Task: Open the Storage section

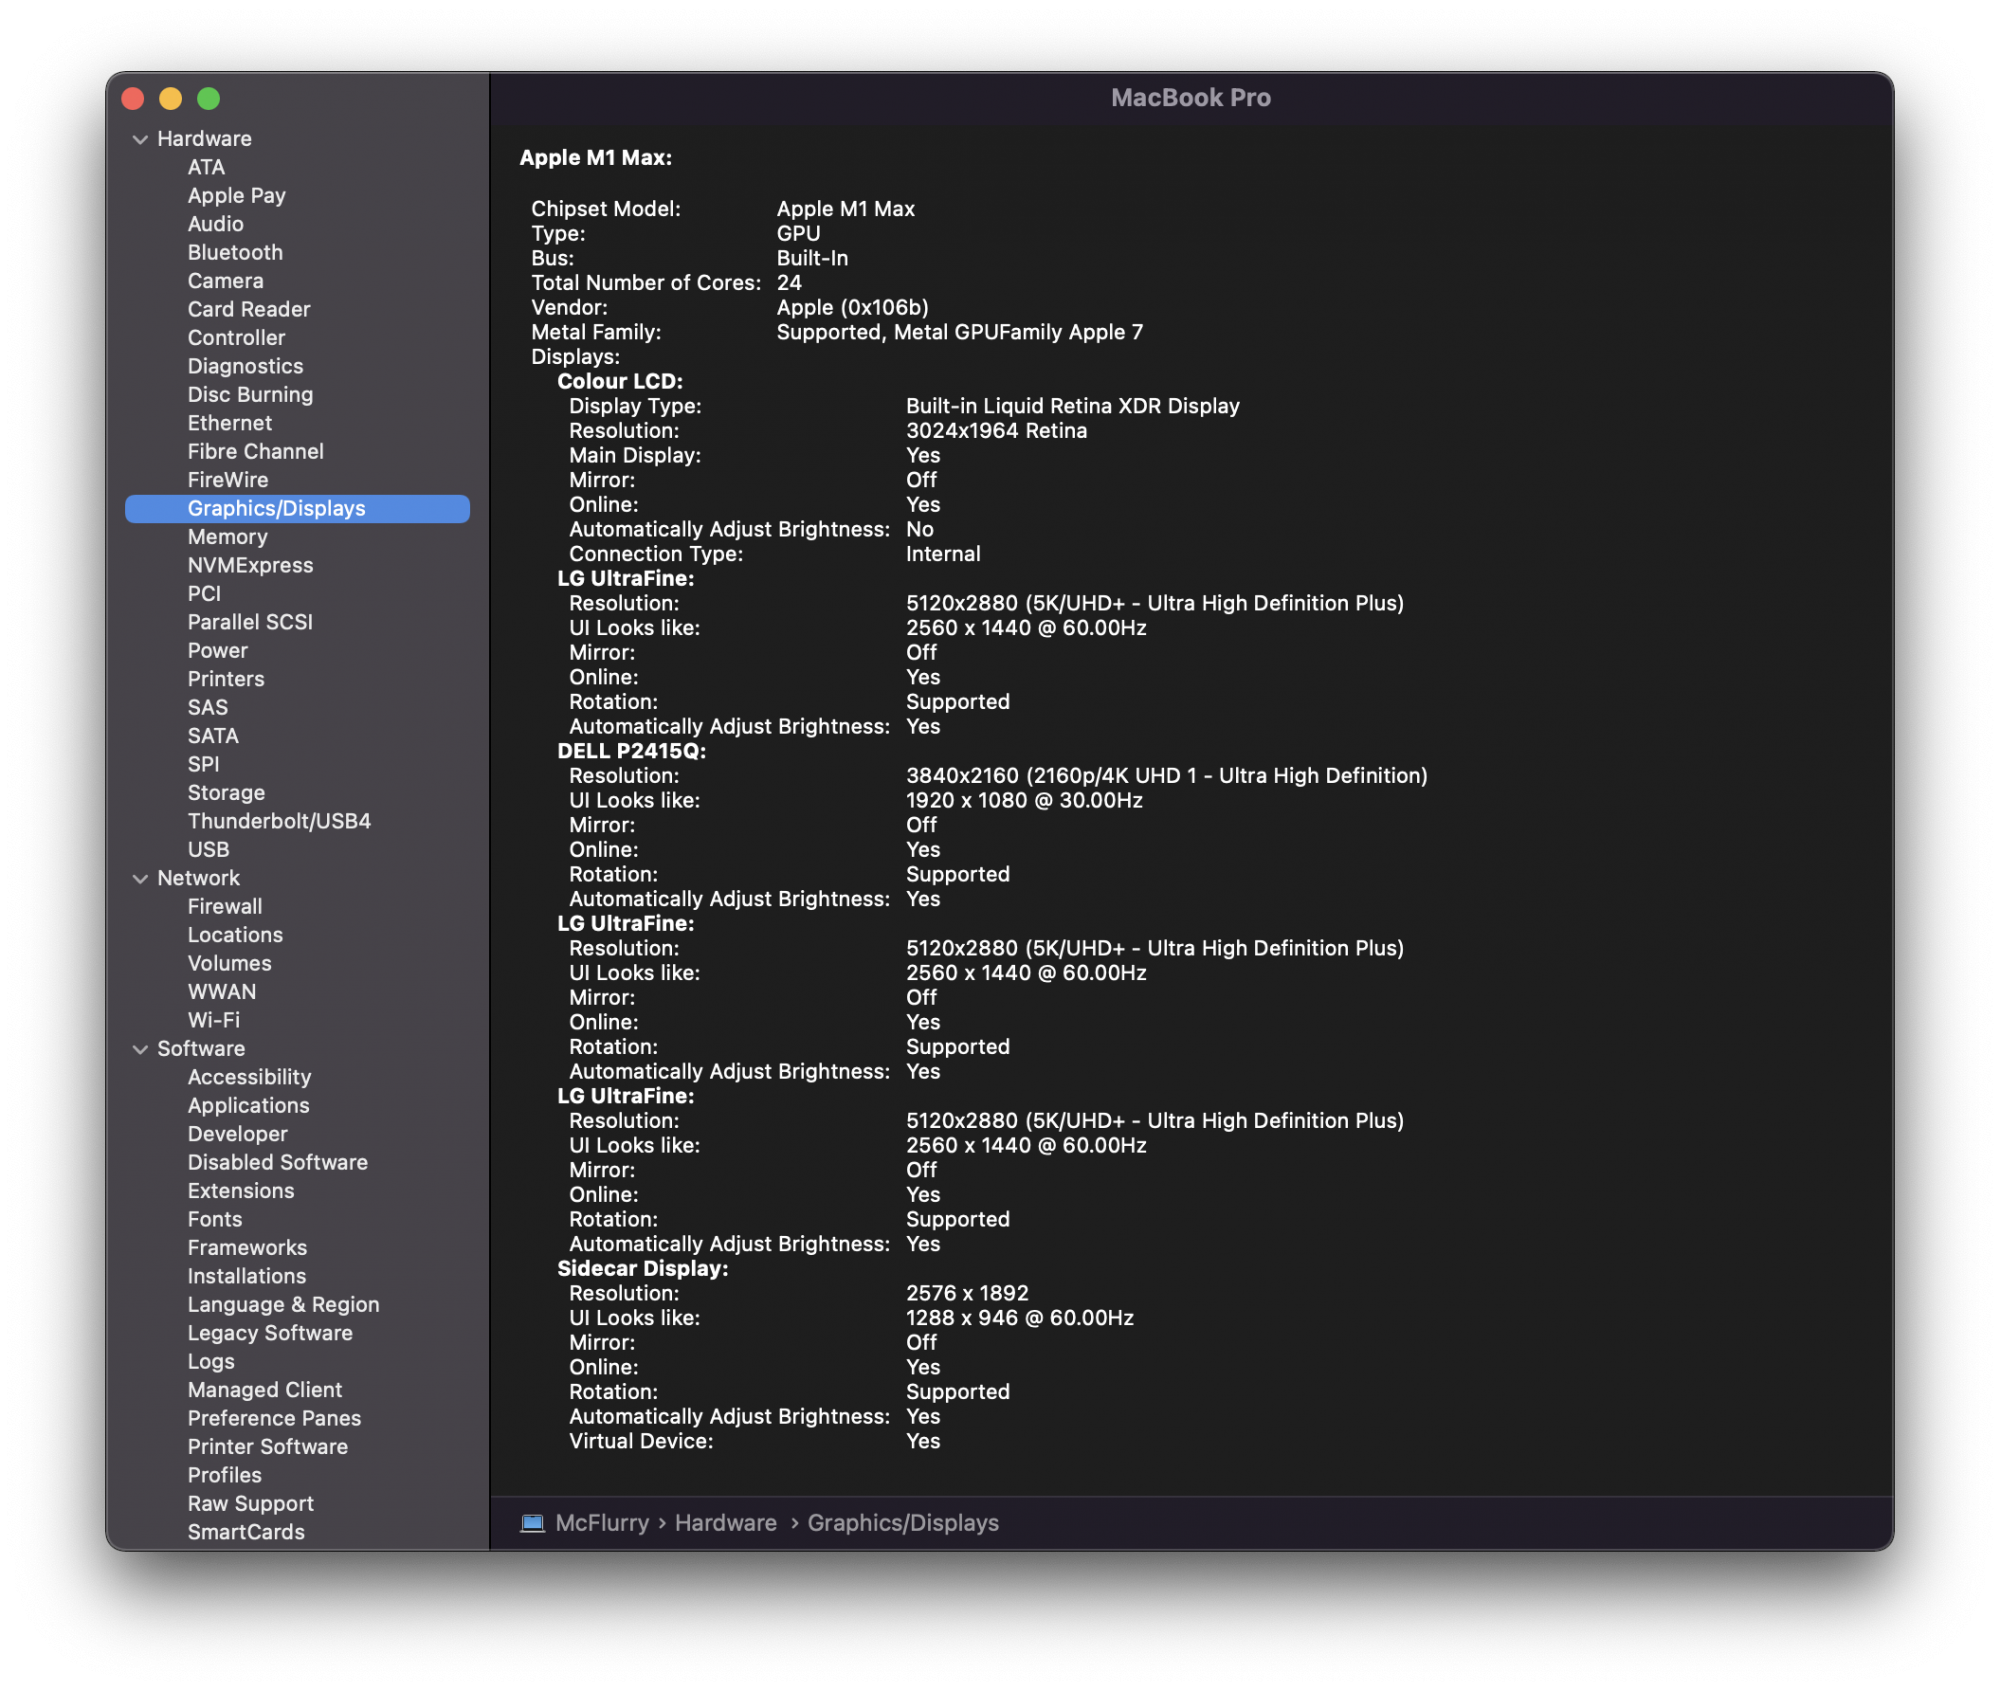Action: pyautogui.click(x=226, y=793)
